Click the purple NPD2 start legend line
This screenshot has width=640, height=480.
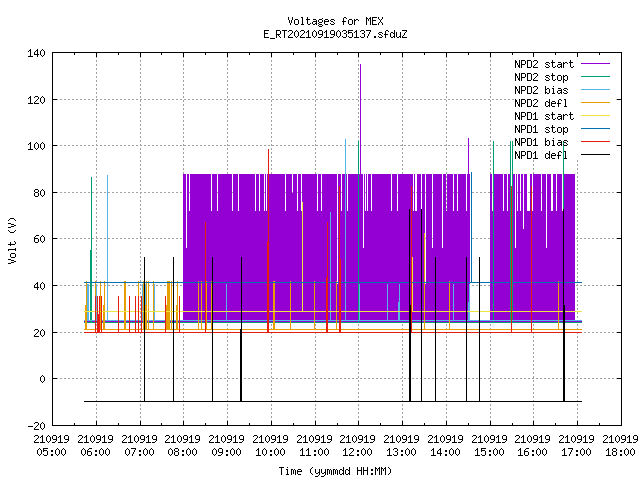point(595,64)
